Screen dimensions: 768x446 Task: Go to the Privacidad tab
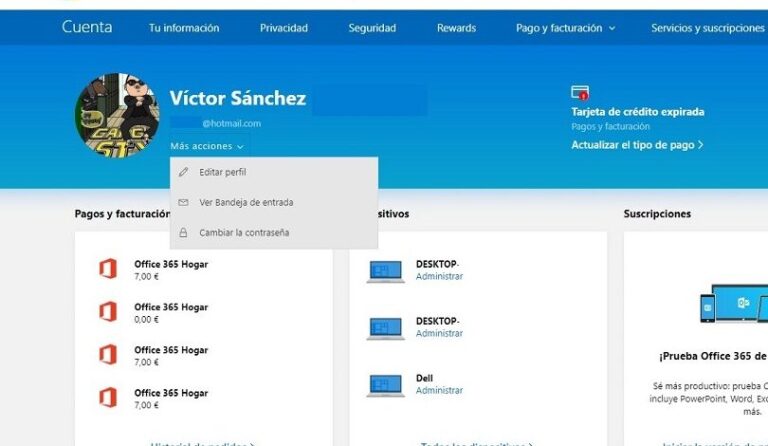coord(284,28)
